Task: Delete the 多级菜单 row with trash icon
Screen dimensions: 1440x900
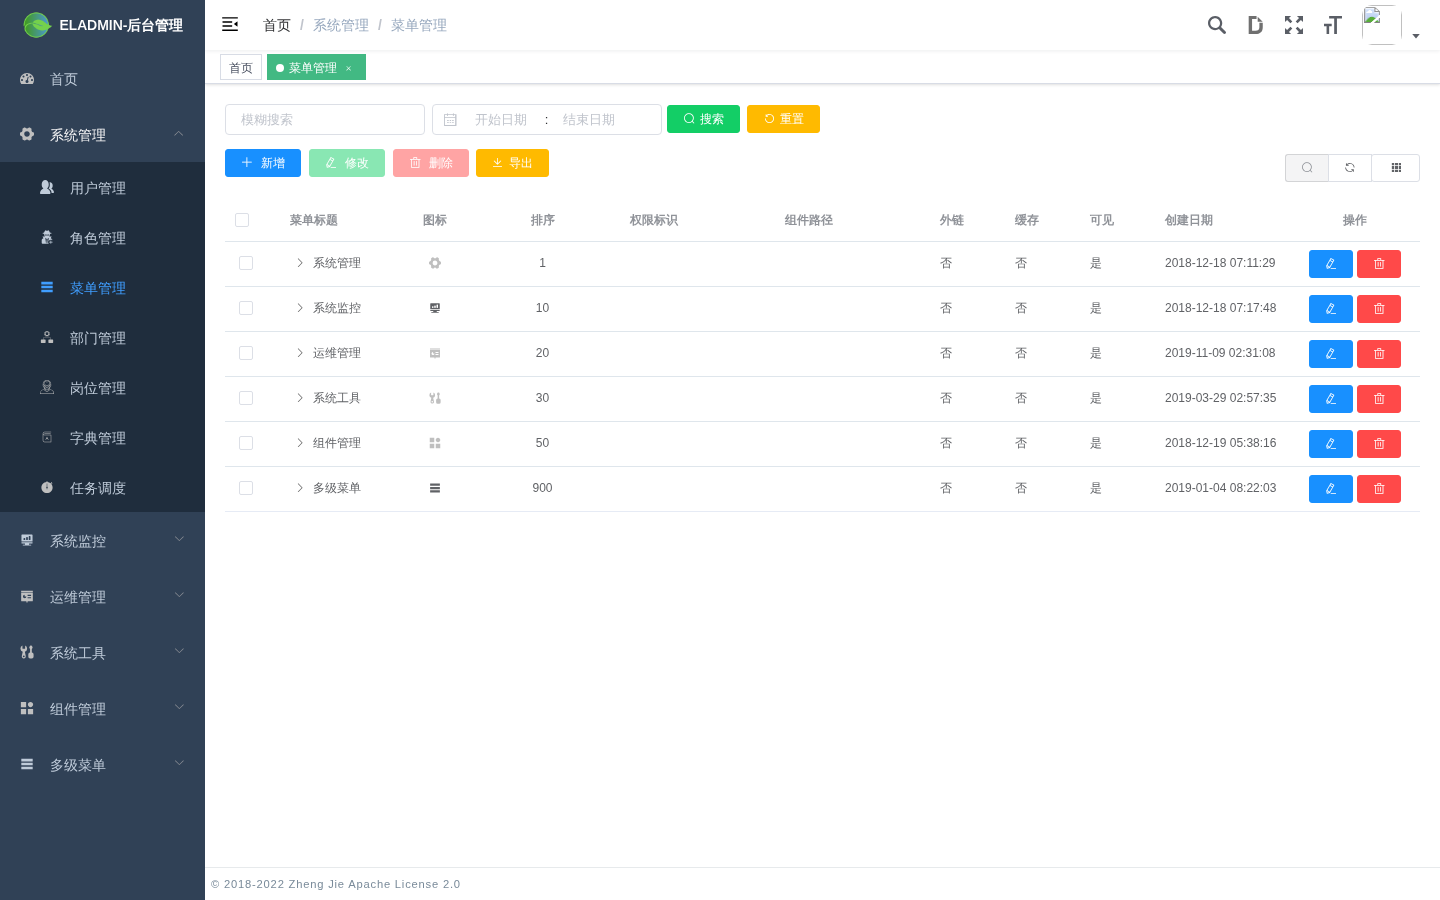Action: [1379, 489]
